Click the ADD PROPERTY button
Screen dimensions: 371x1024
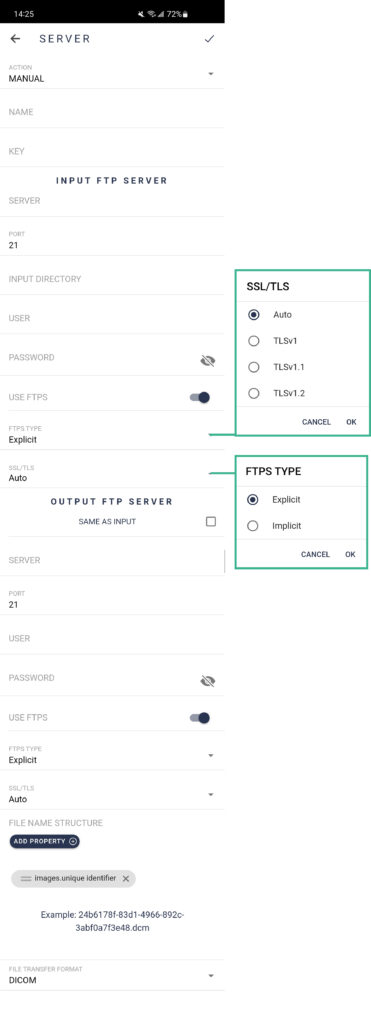[44, 842]
